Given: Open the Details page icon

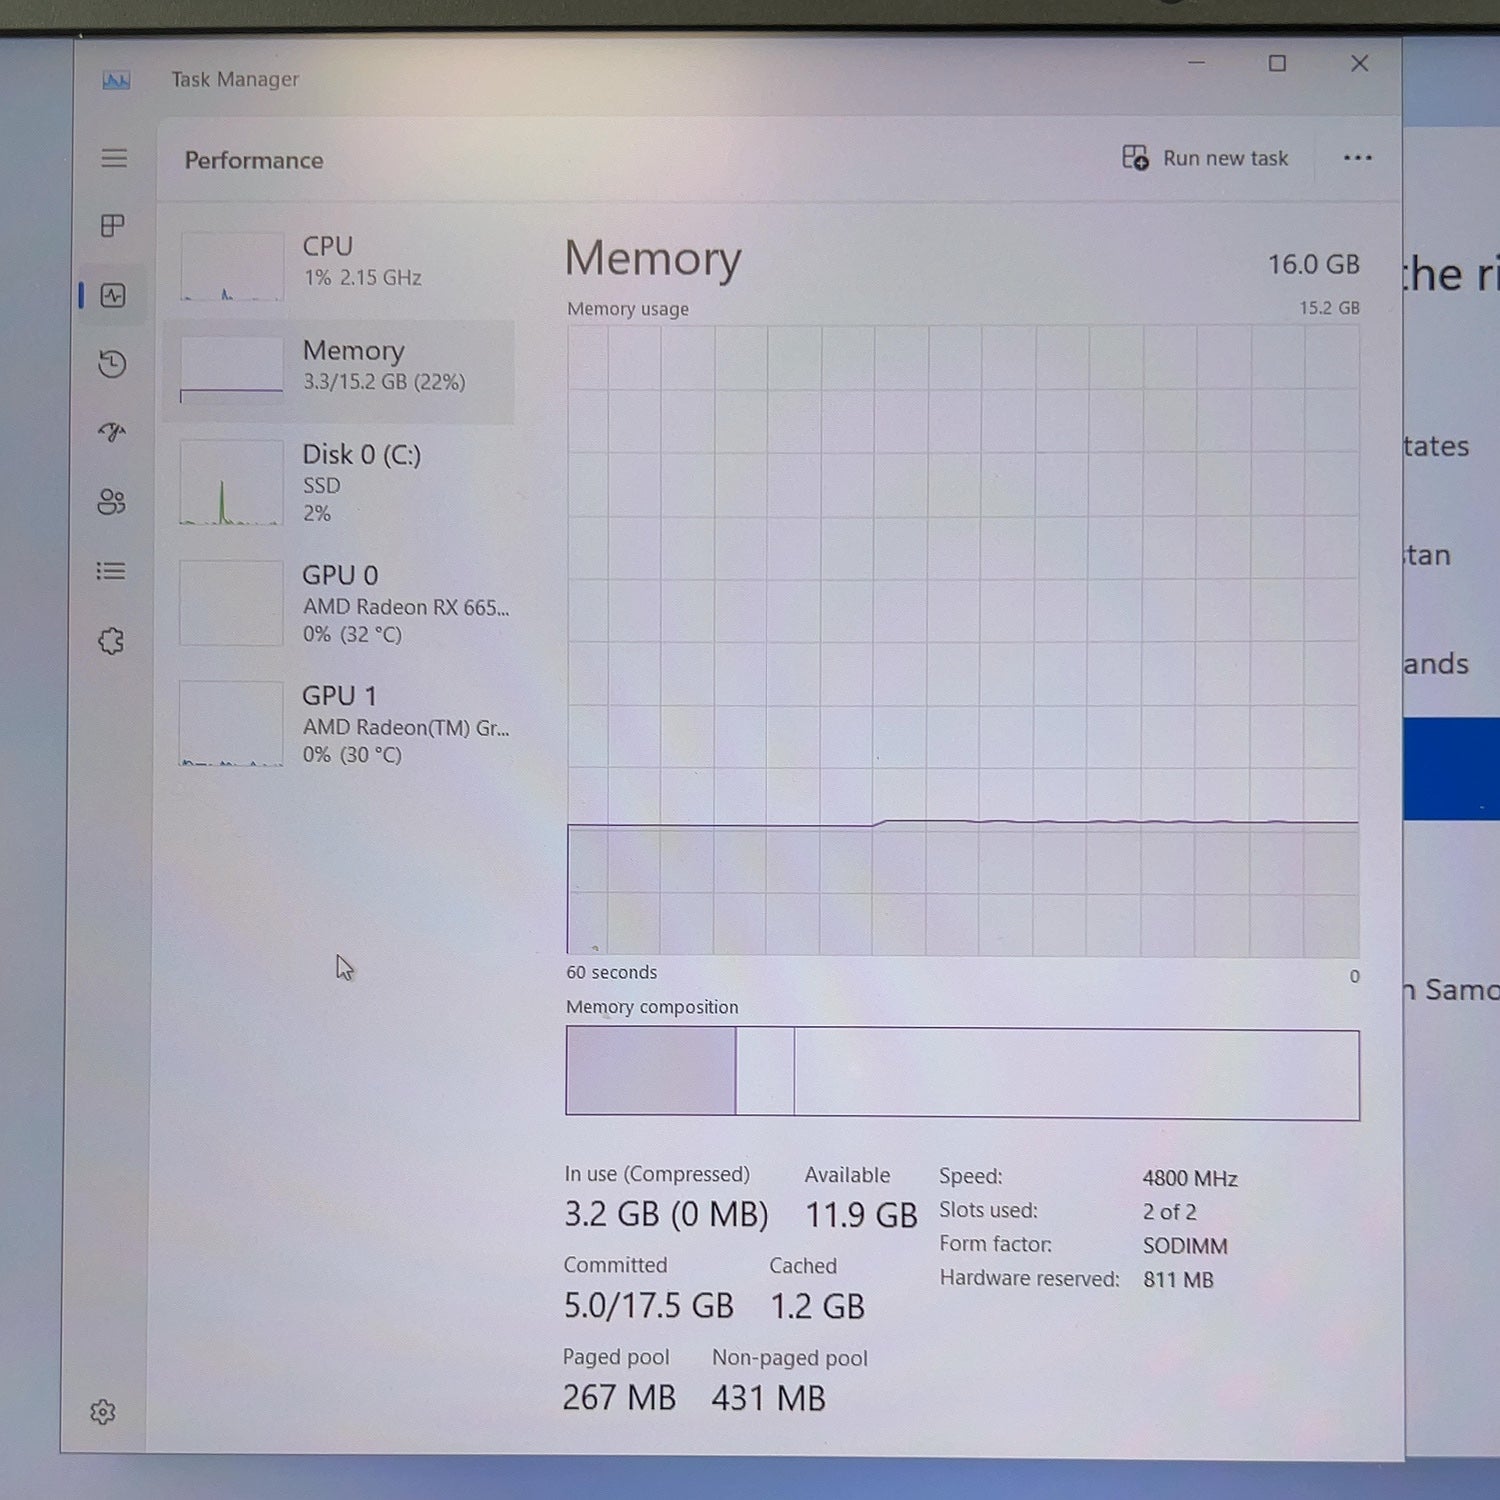Looking at the screenshot, I should click(x=111, y=571).
